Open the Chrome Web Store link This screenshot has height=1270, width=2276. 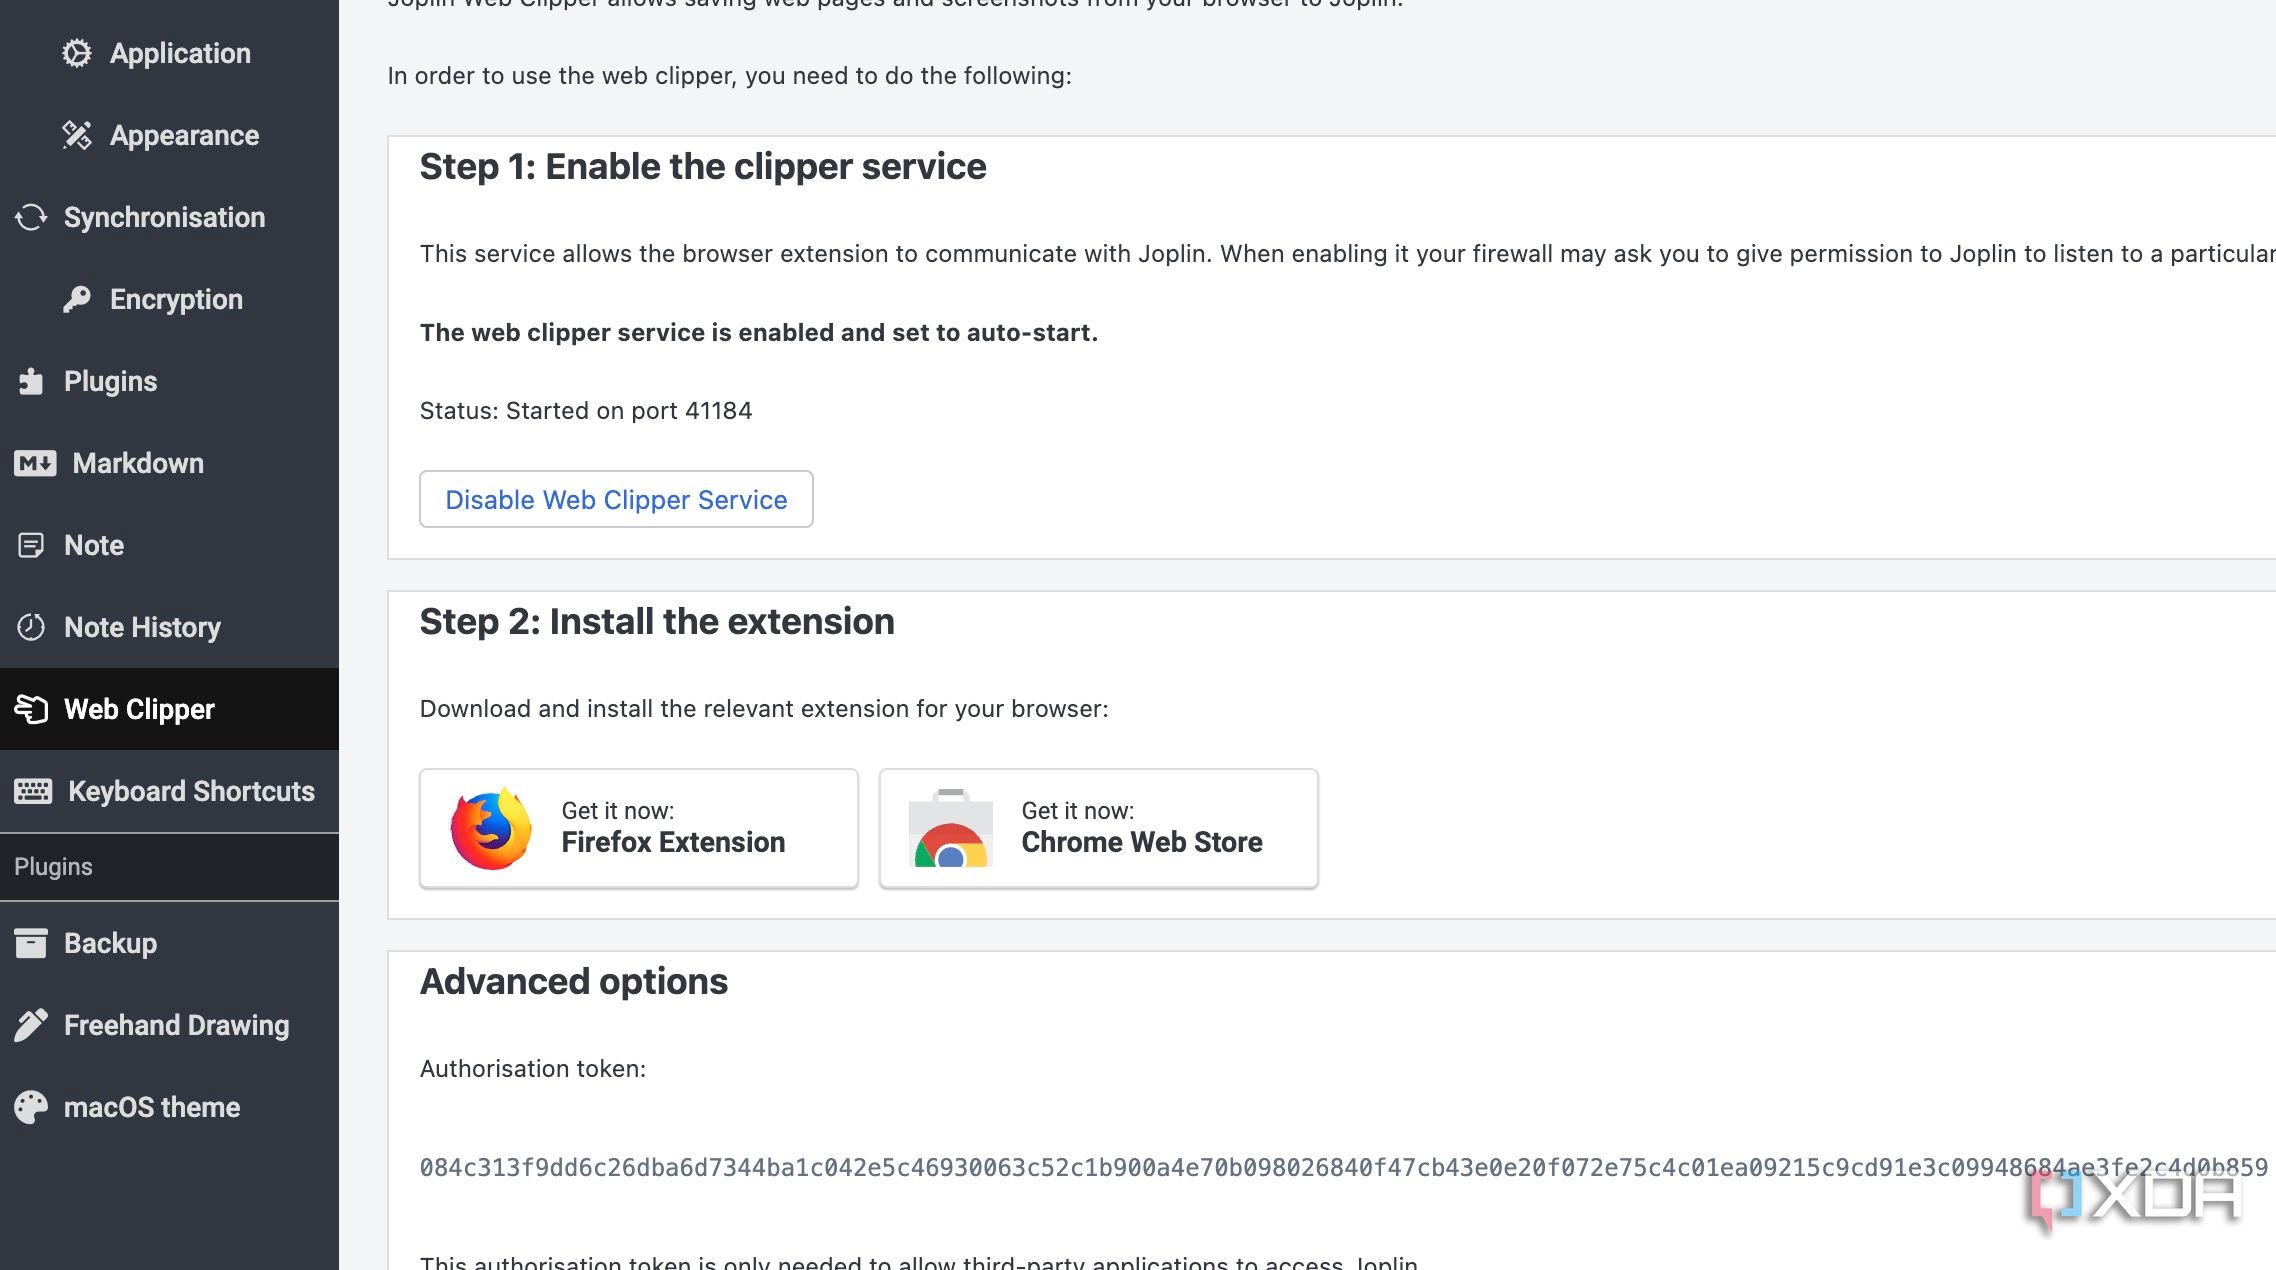(1098, 828)
